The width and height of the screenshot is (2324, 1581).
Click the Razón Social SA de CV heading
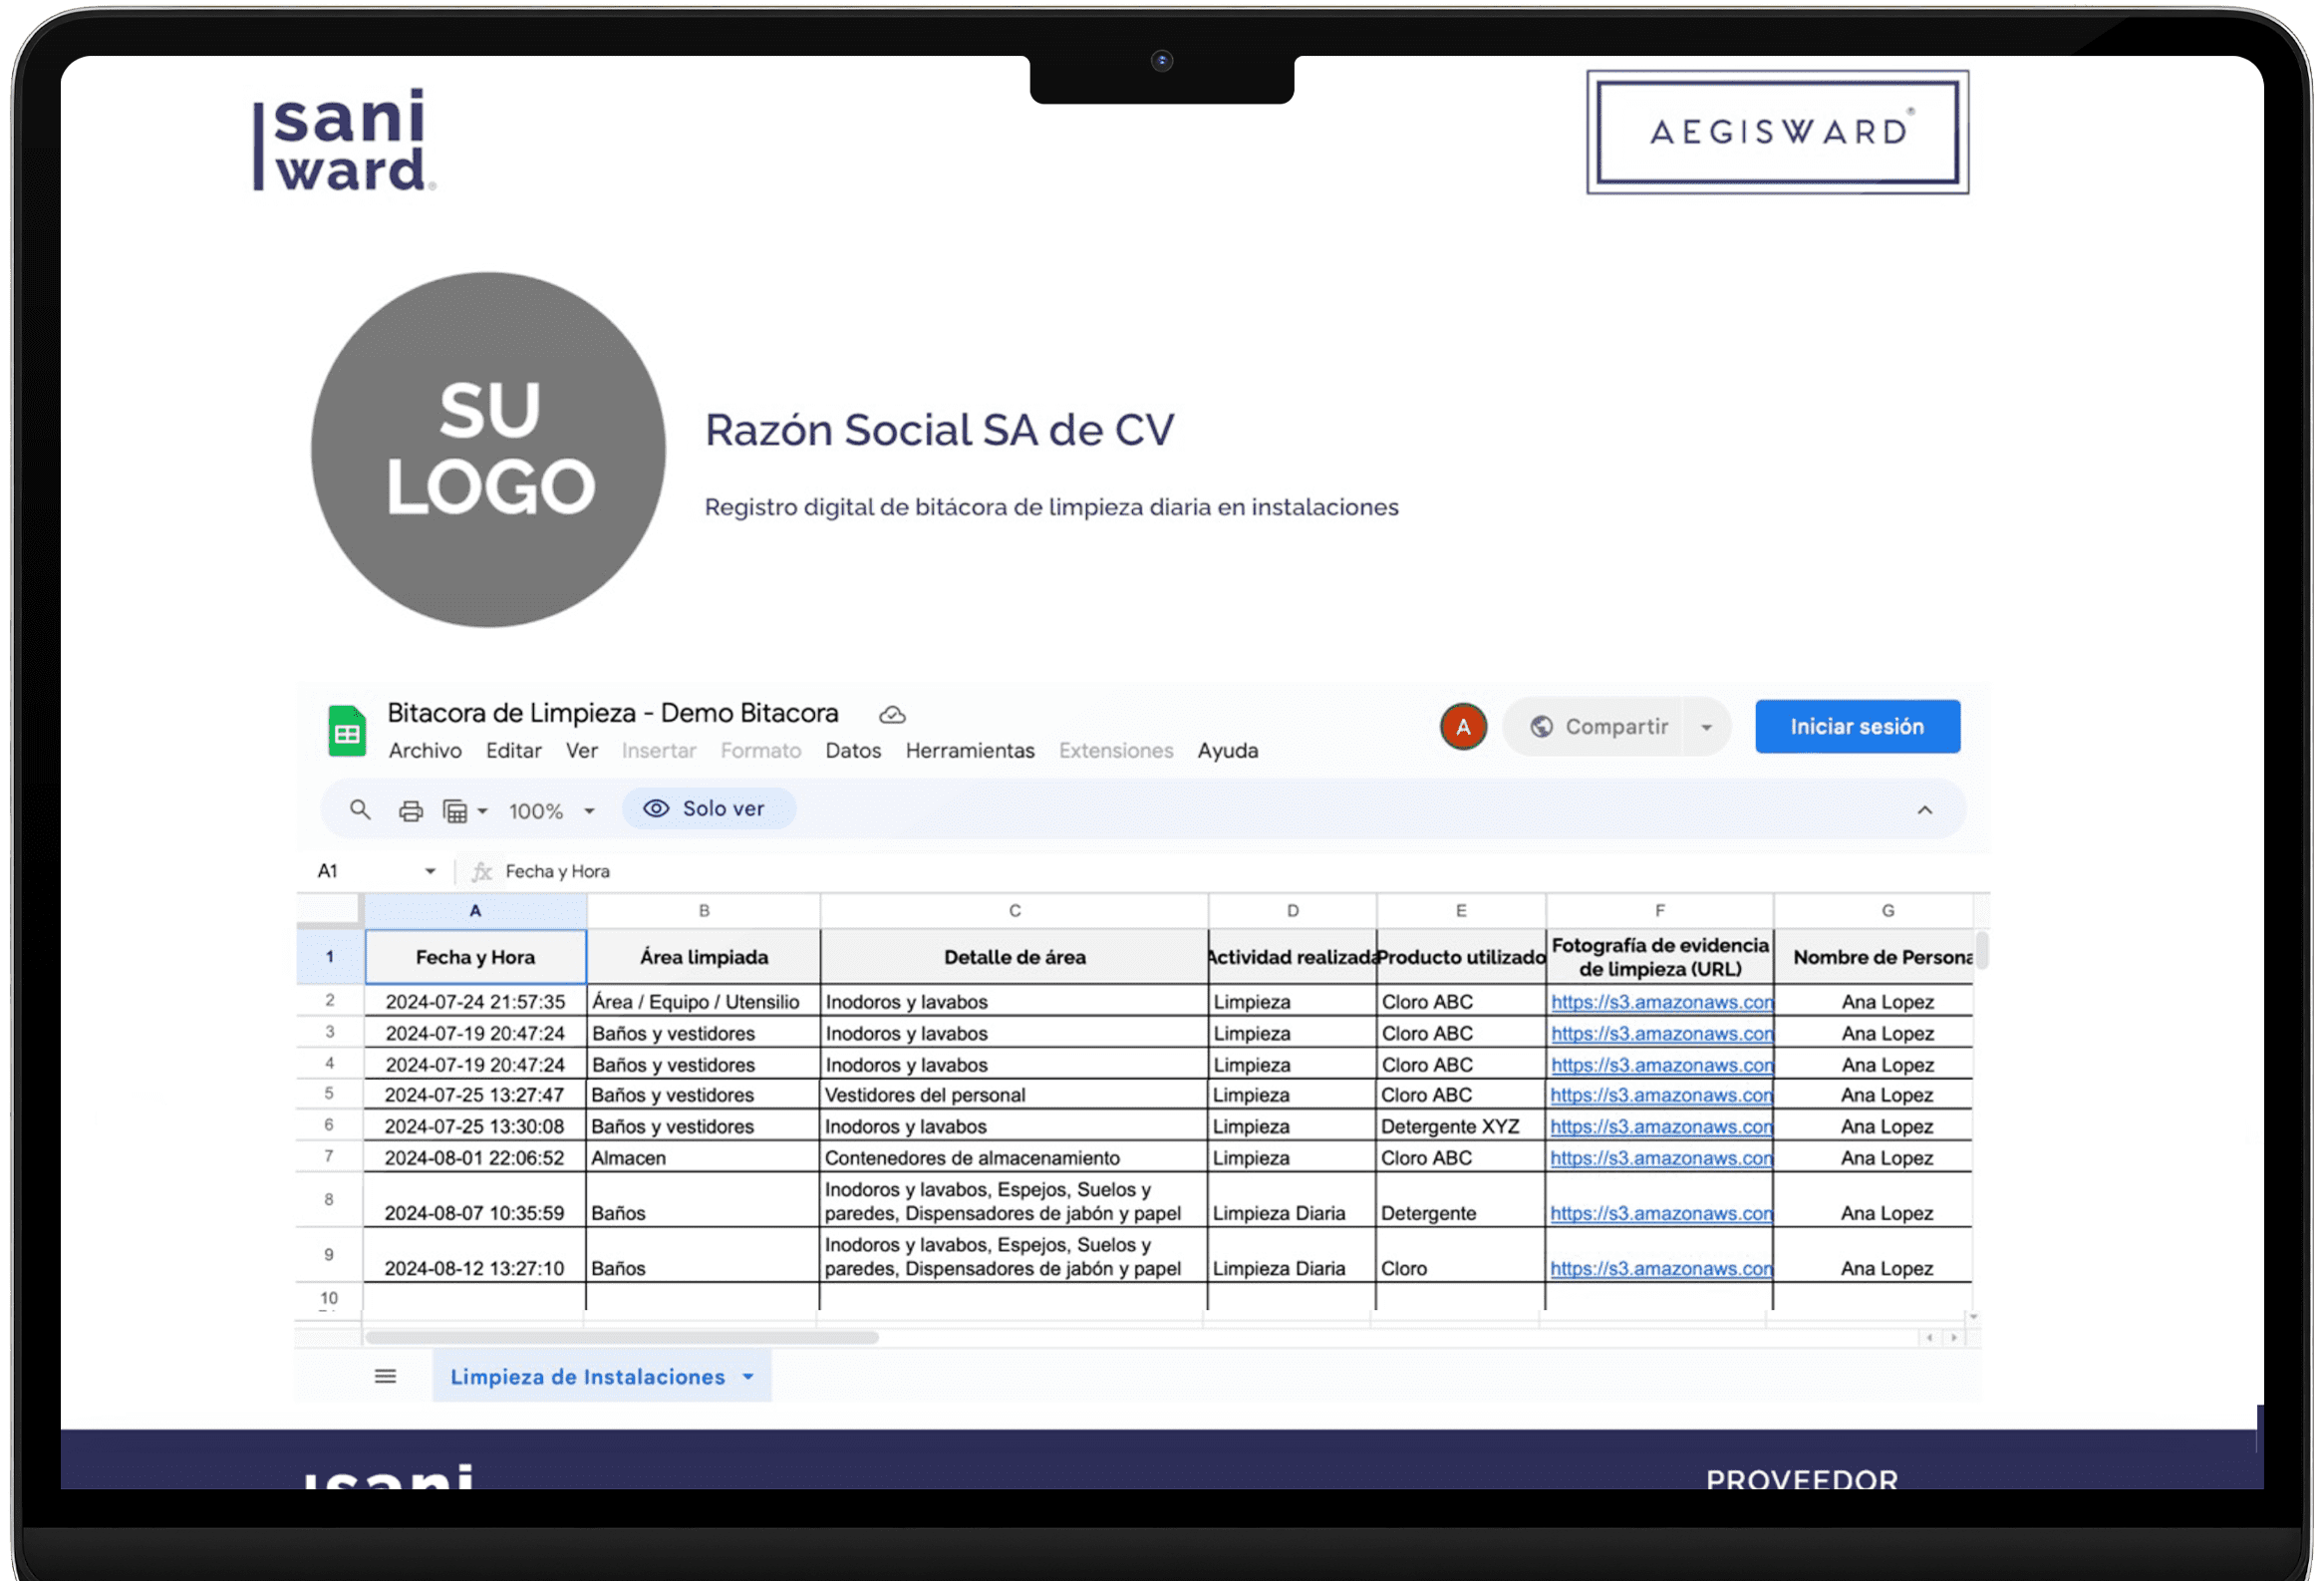click(x=939, y=430)
